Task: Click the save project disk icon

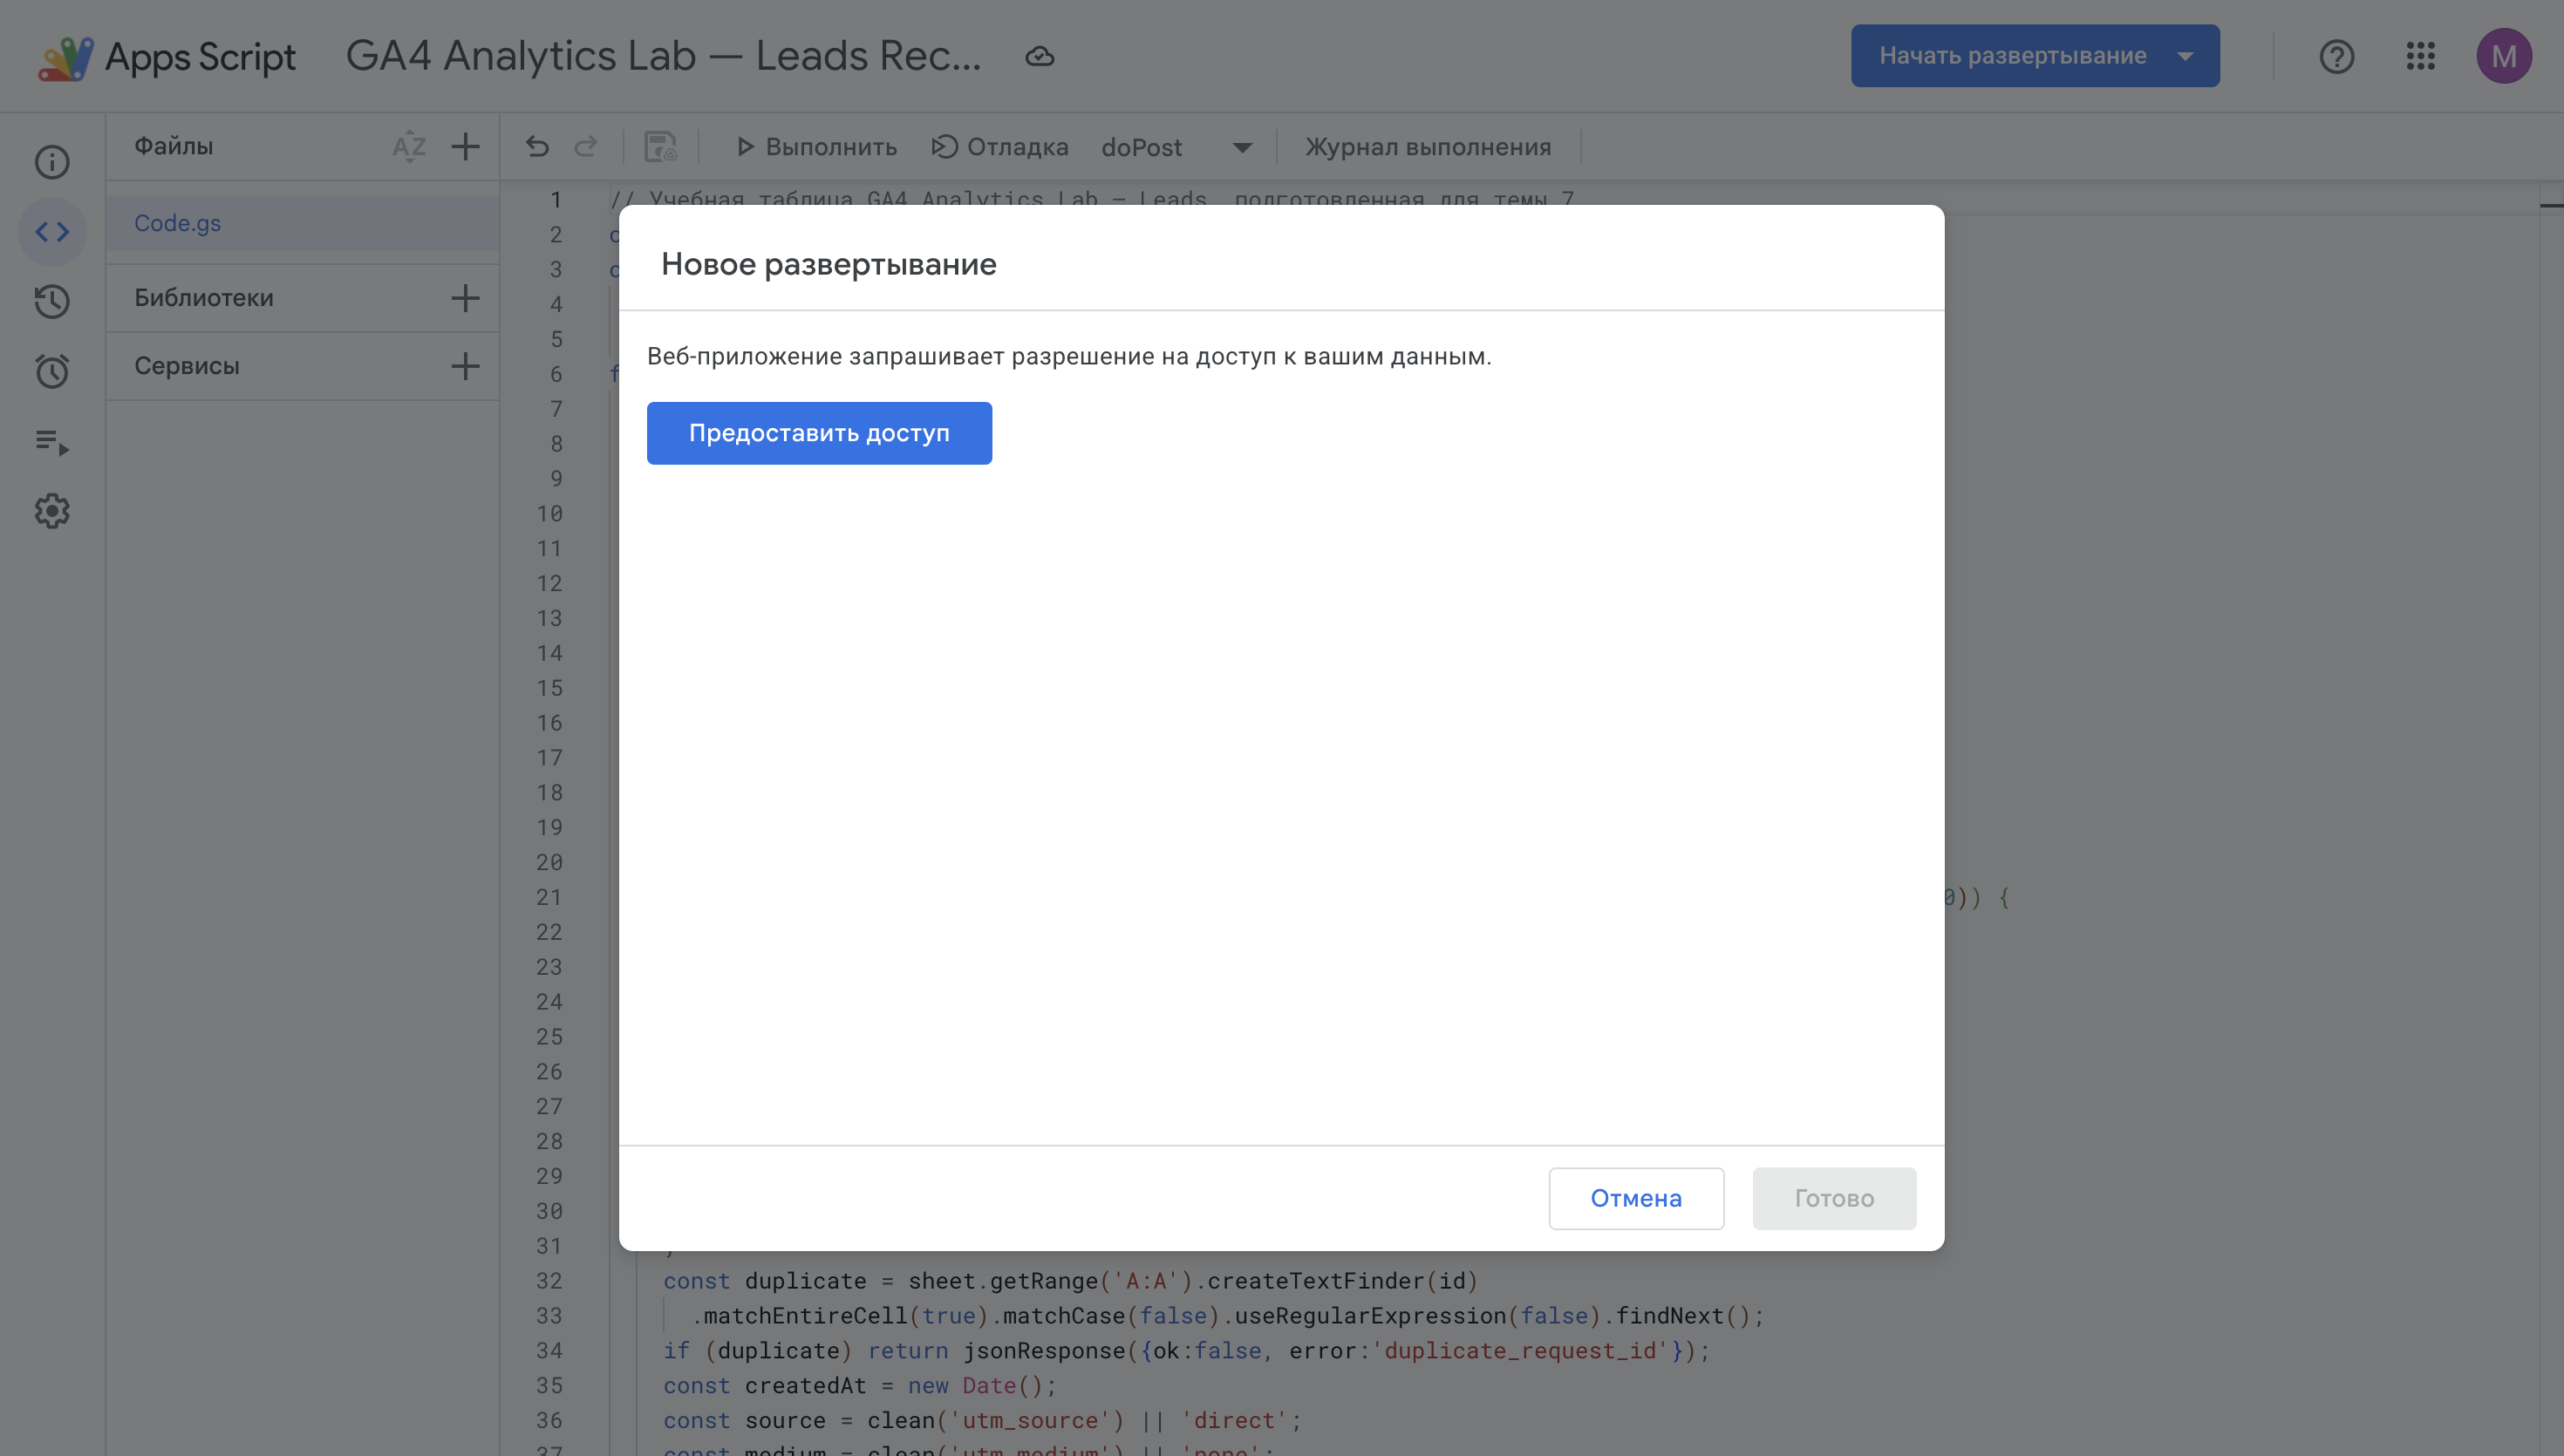Action: [660, 147]
